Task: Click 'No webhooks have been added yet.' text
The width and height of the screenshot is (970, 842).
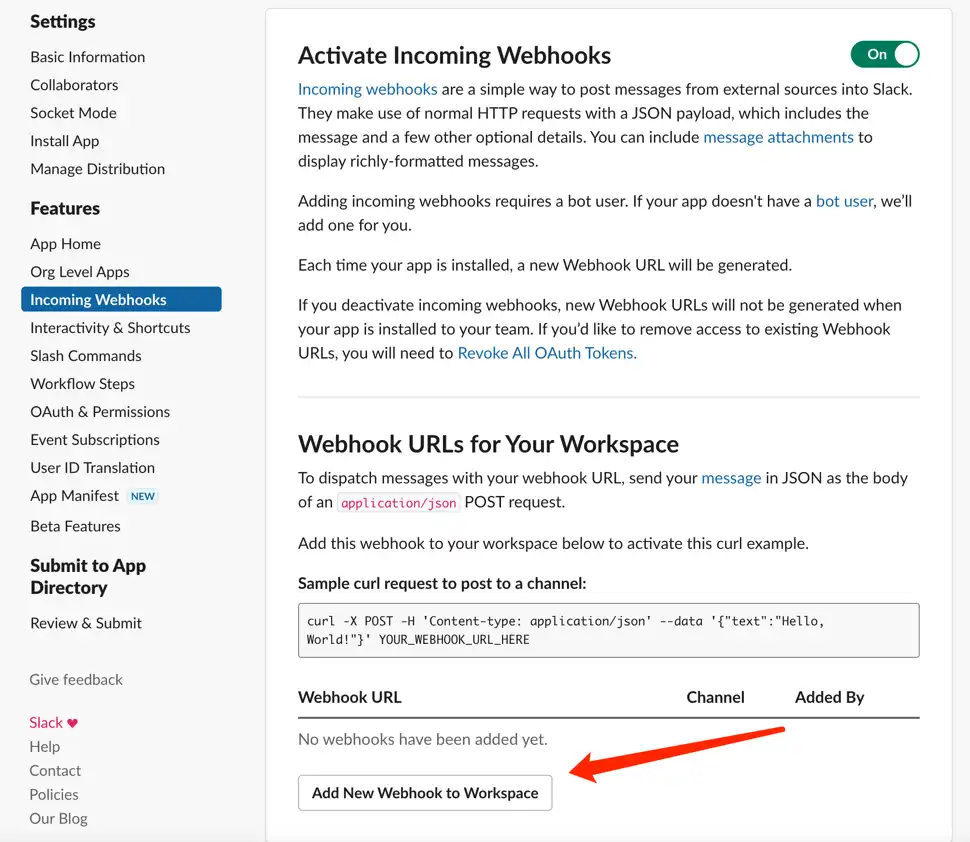Action: click(423, 739)
